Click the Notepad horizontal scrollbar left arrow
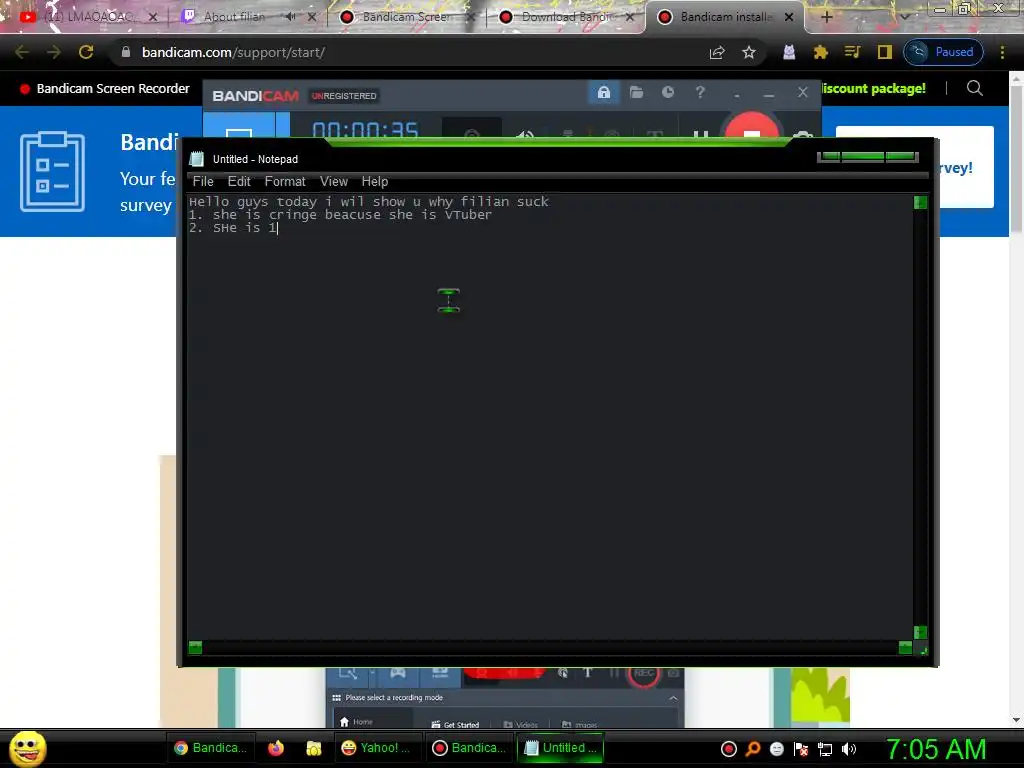The width and height of the screenshot is (1024, 768). [195, 647]
